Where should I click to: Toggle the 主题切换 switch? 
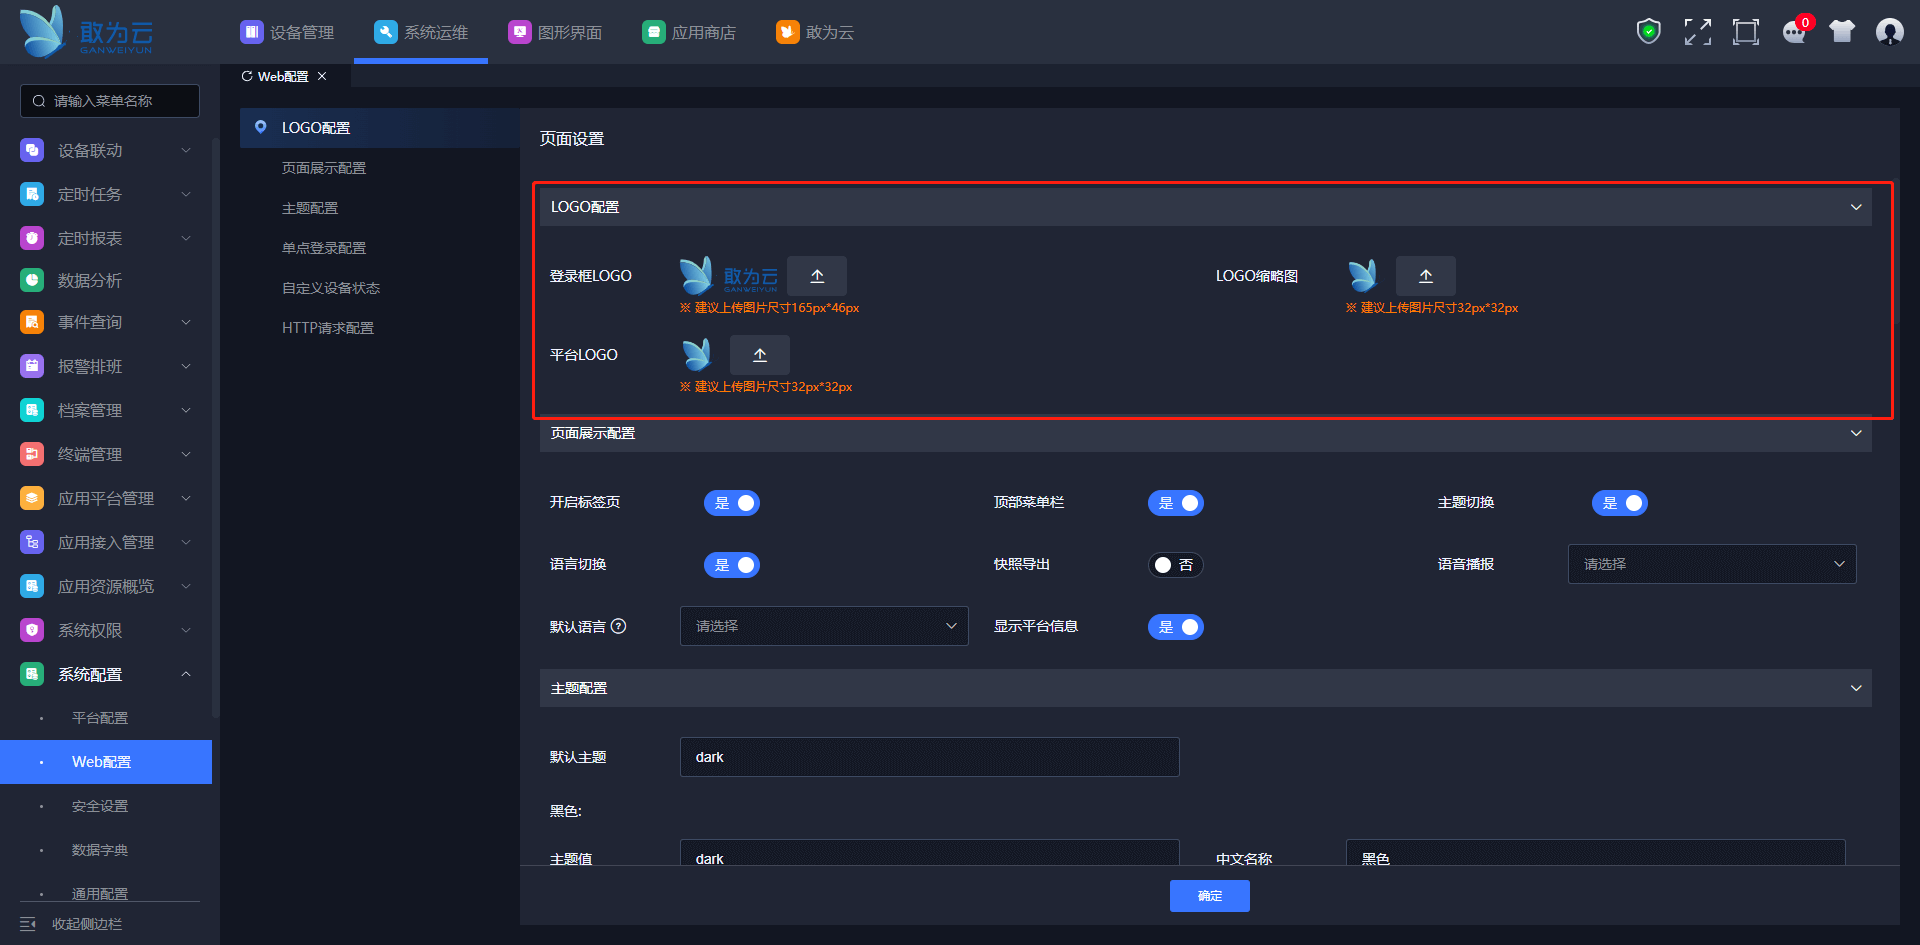point(1620,503)
